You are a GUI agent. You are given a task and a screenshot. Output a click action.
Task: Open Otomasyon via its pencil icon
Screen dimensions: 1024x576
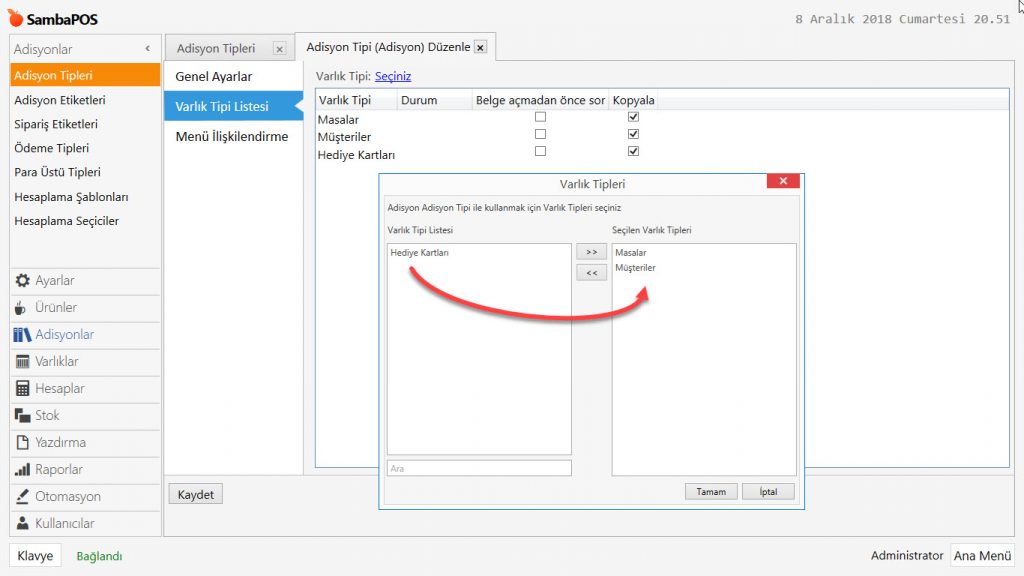22,497
